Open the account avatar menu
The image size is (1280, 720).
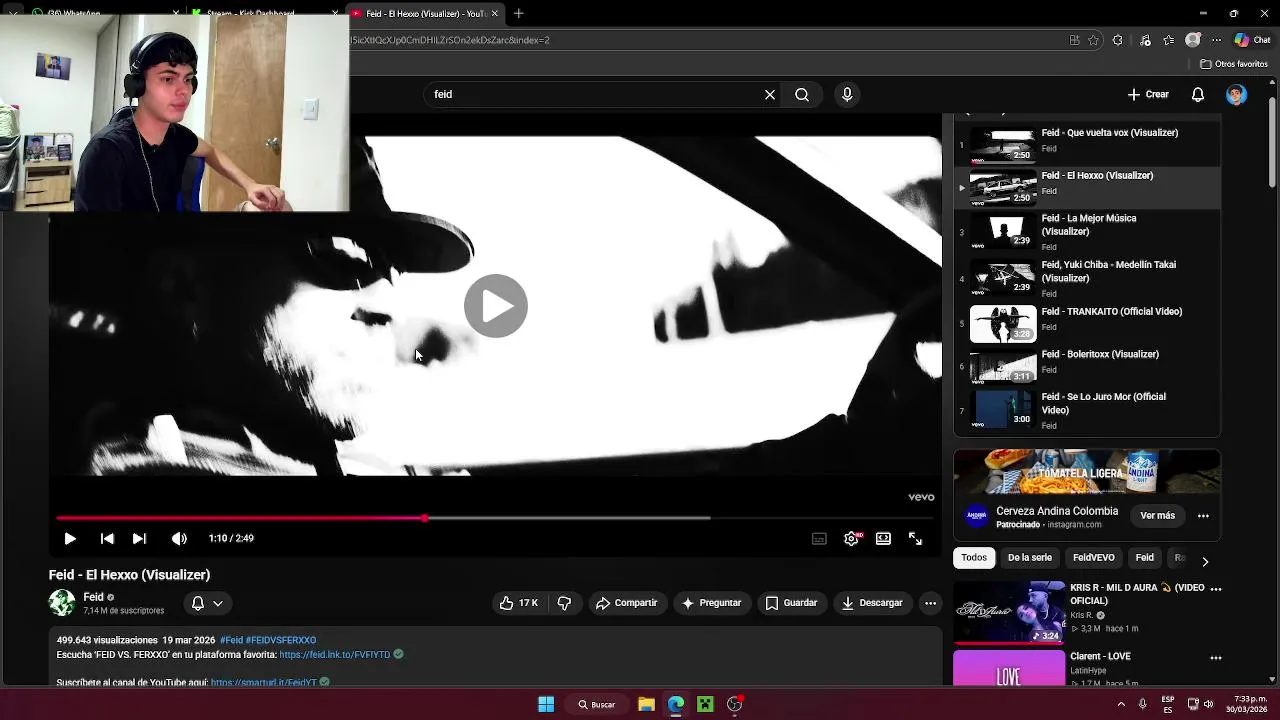[1237, 94]
